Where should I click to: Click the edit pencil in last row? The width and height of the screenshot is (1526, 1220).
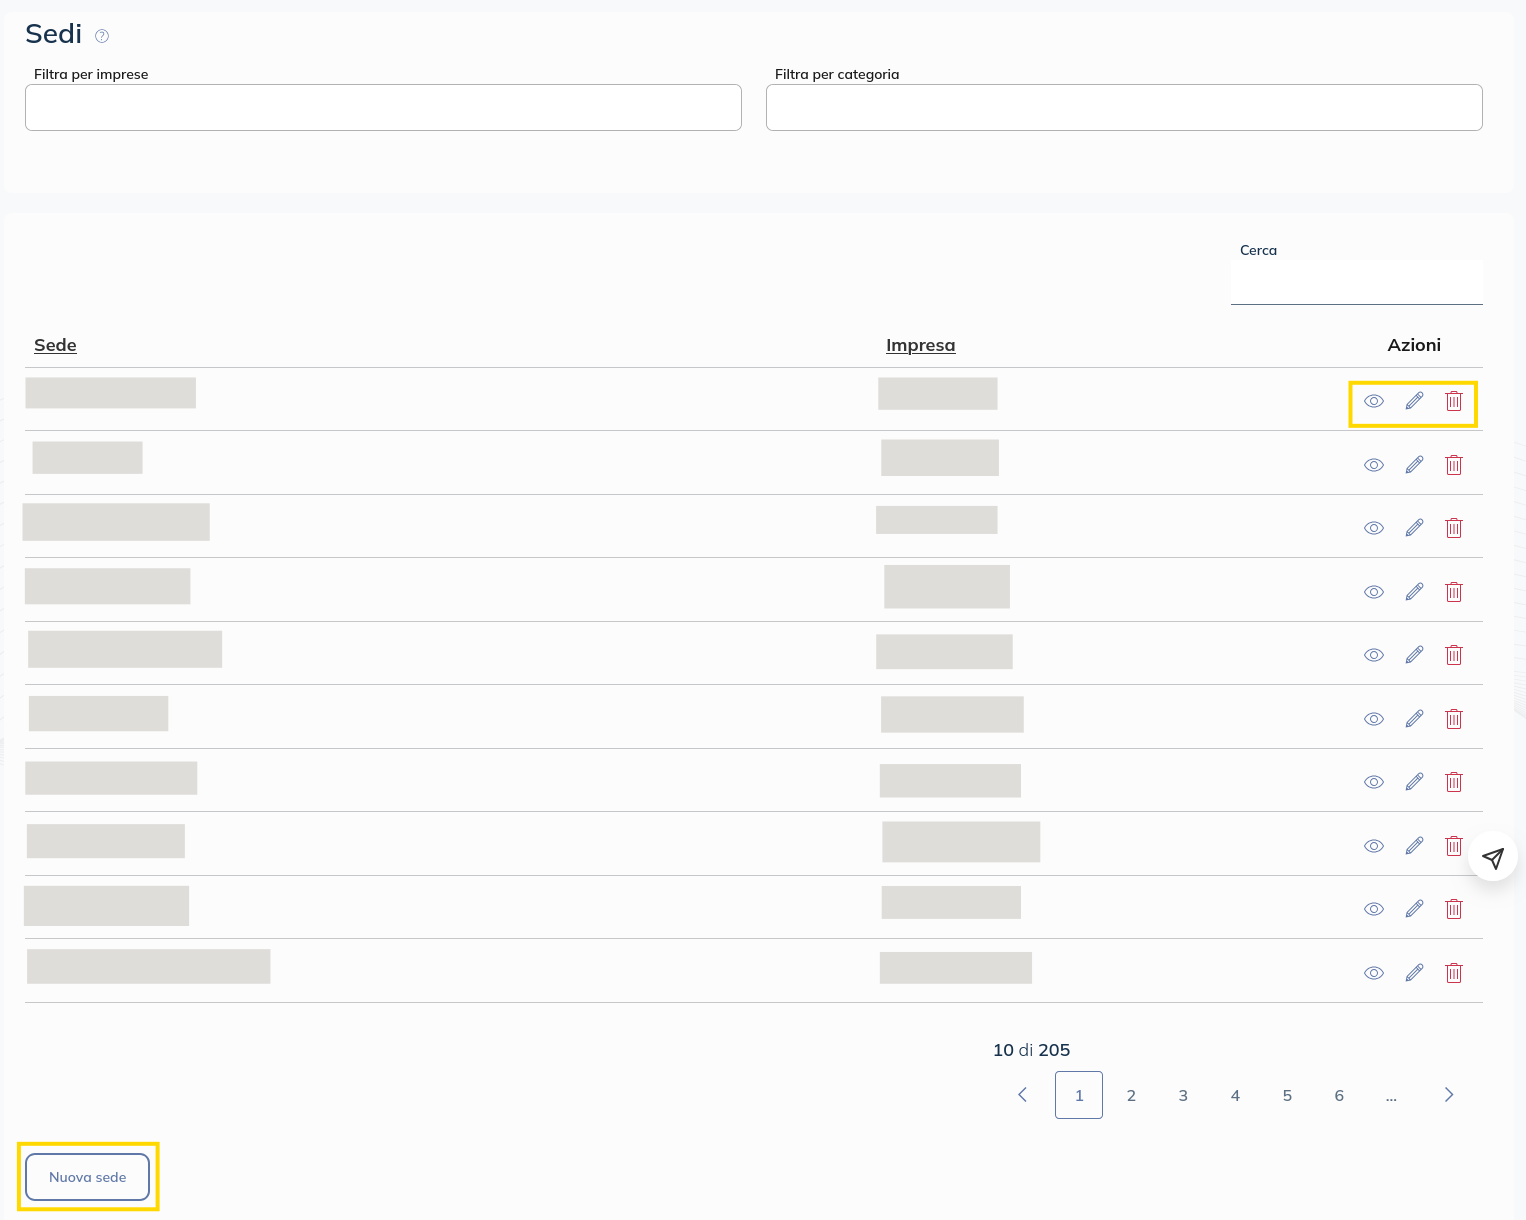[x=1414, y=973]
